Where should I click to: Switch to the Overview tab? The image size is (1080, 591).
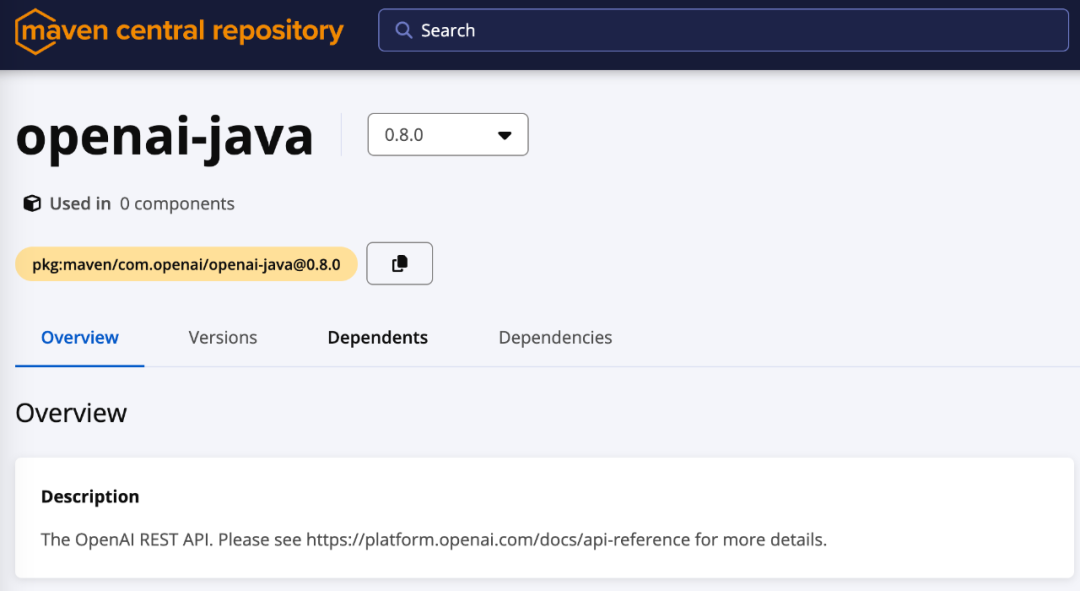point(80,338)
